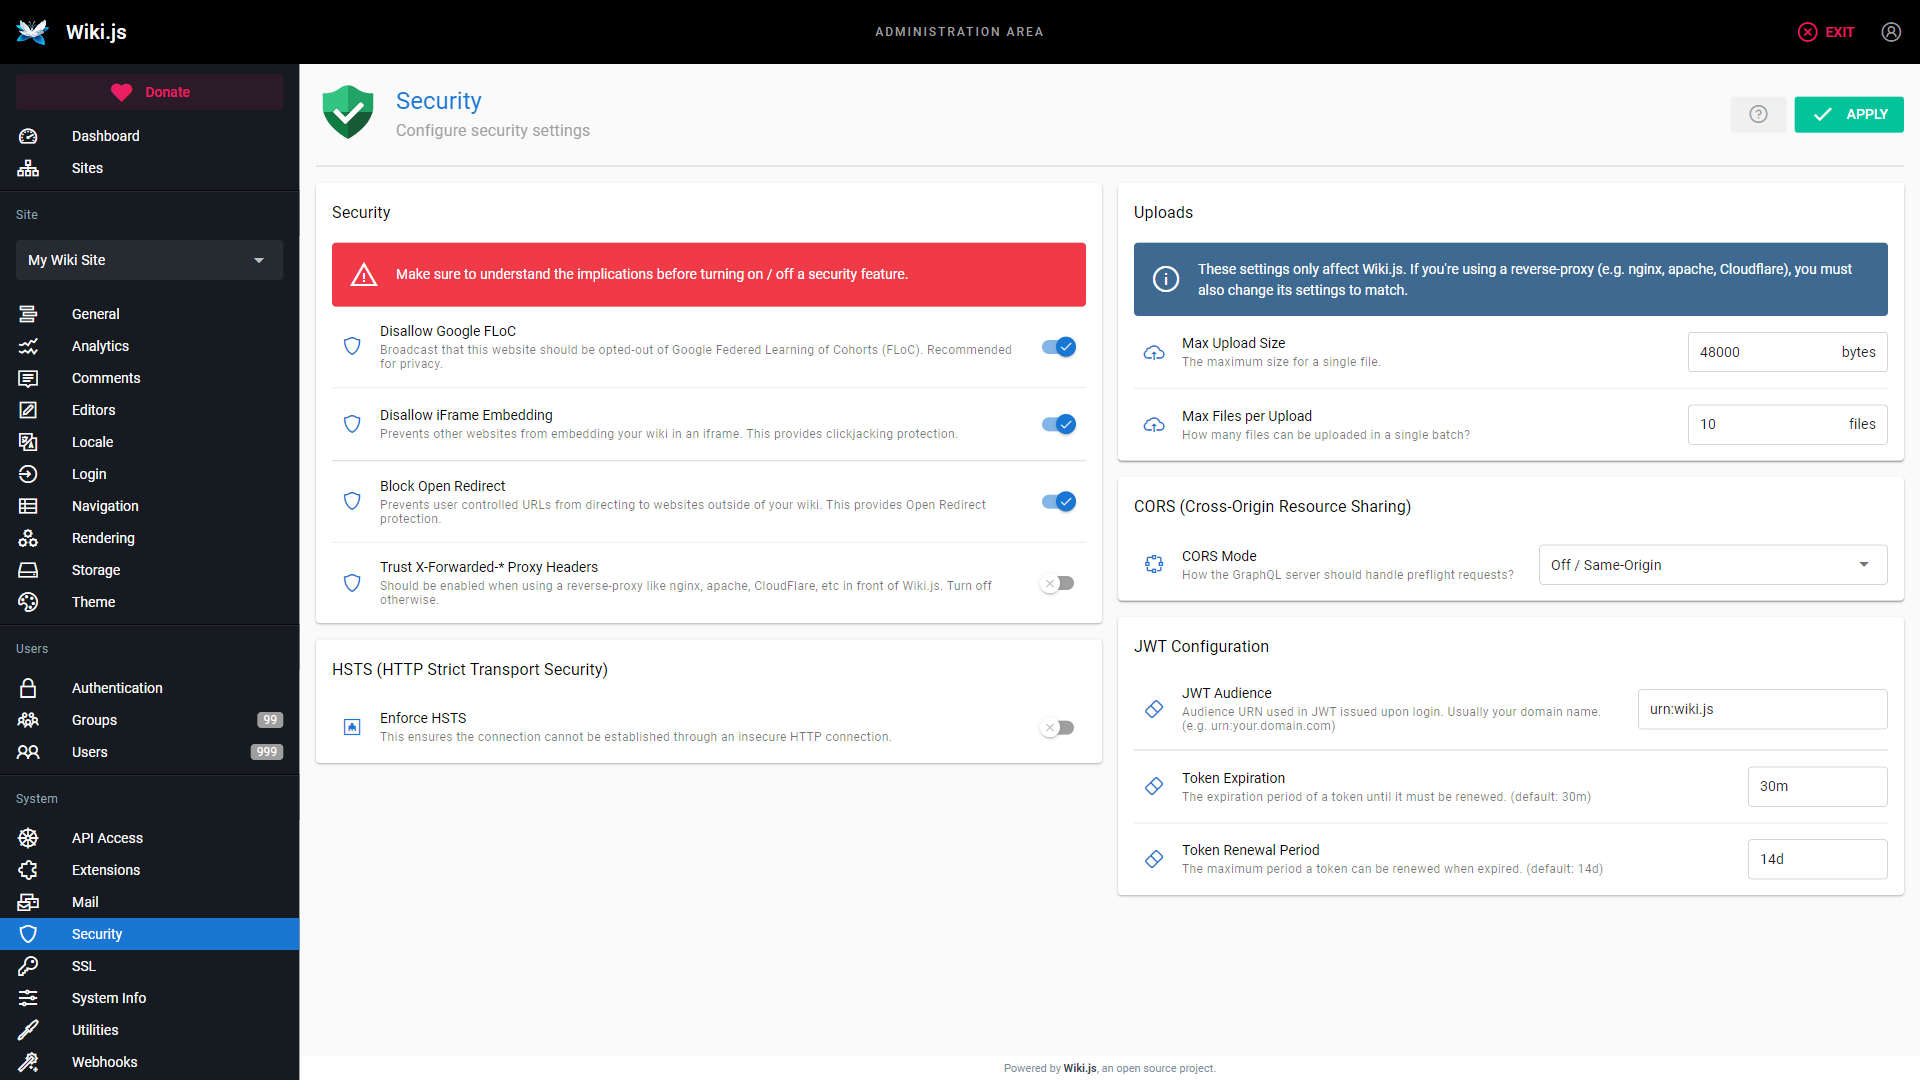
Task: Click the API Access icon
Action: click(x=28, y=838)
